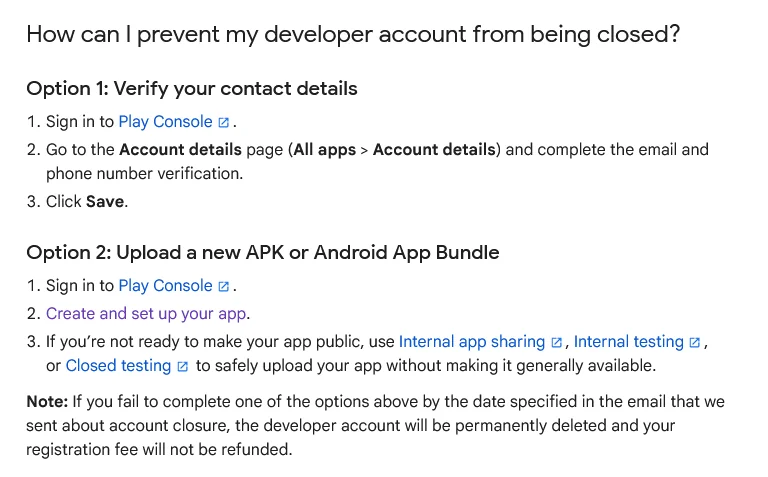768x477 pixels.
Task: Open the external link icon beside Play Console under Option 1
Action: tap(224, 123)
